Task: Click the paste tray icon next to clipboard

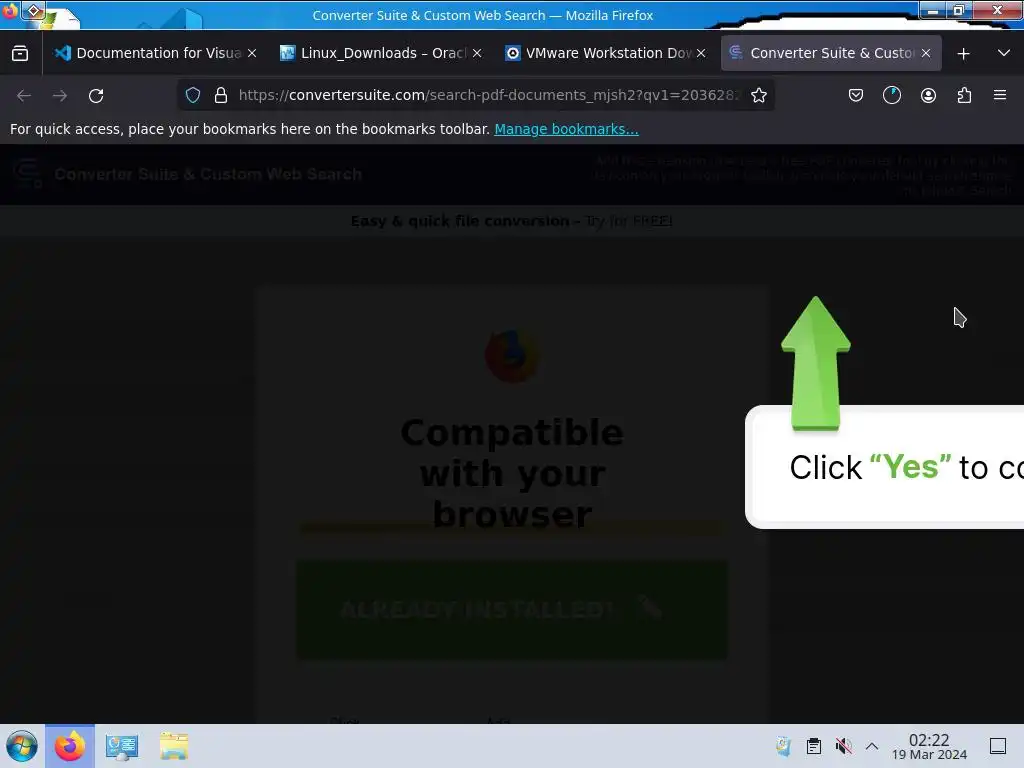Action: (x=783, y=746)
